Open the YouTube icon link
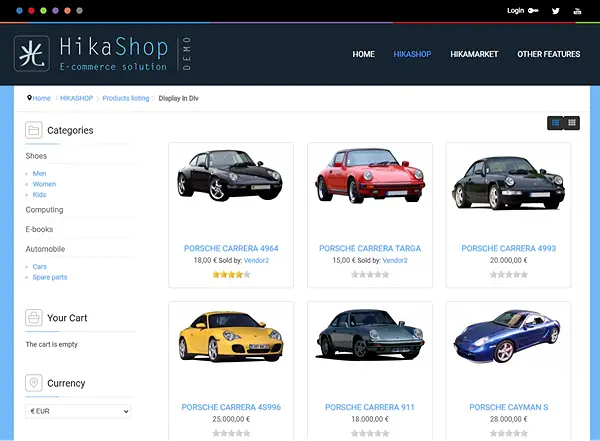This screenshot has height=441, width=600. [577, 11]
